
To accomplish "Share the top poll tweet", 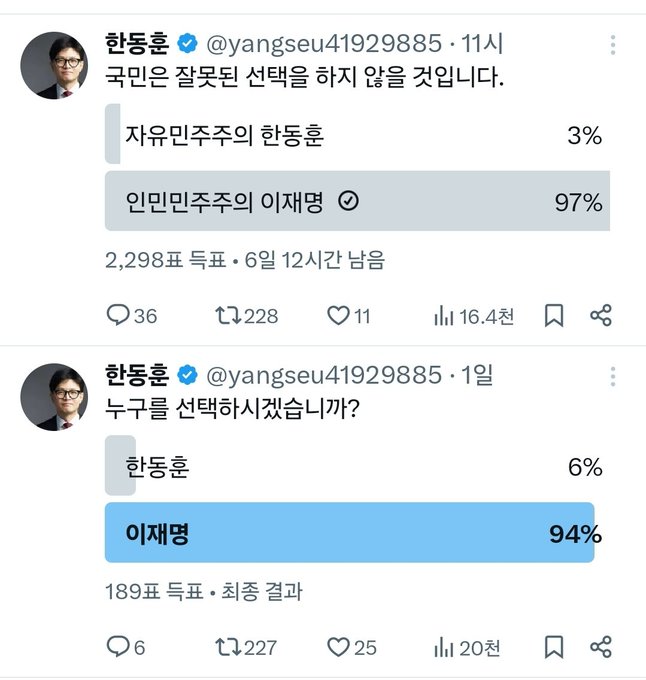I will pos(600,317).
